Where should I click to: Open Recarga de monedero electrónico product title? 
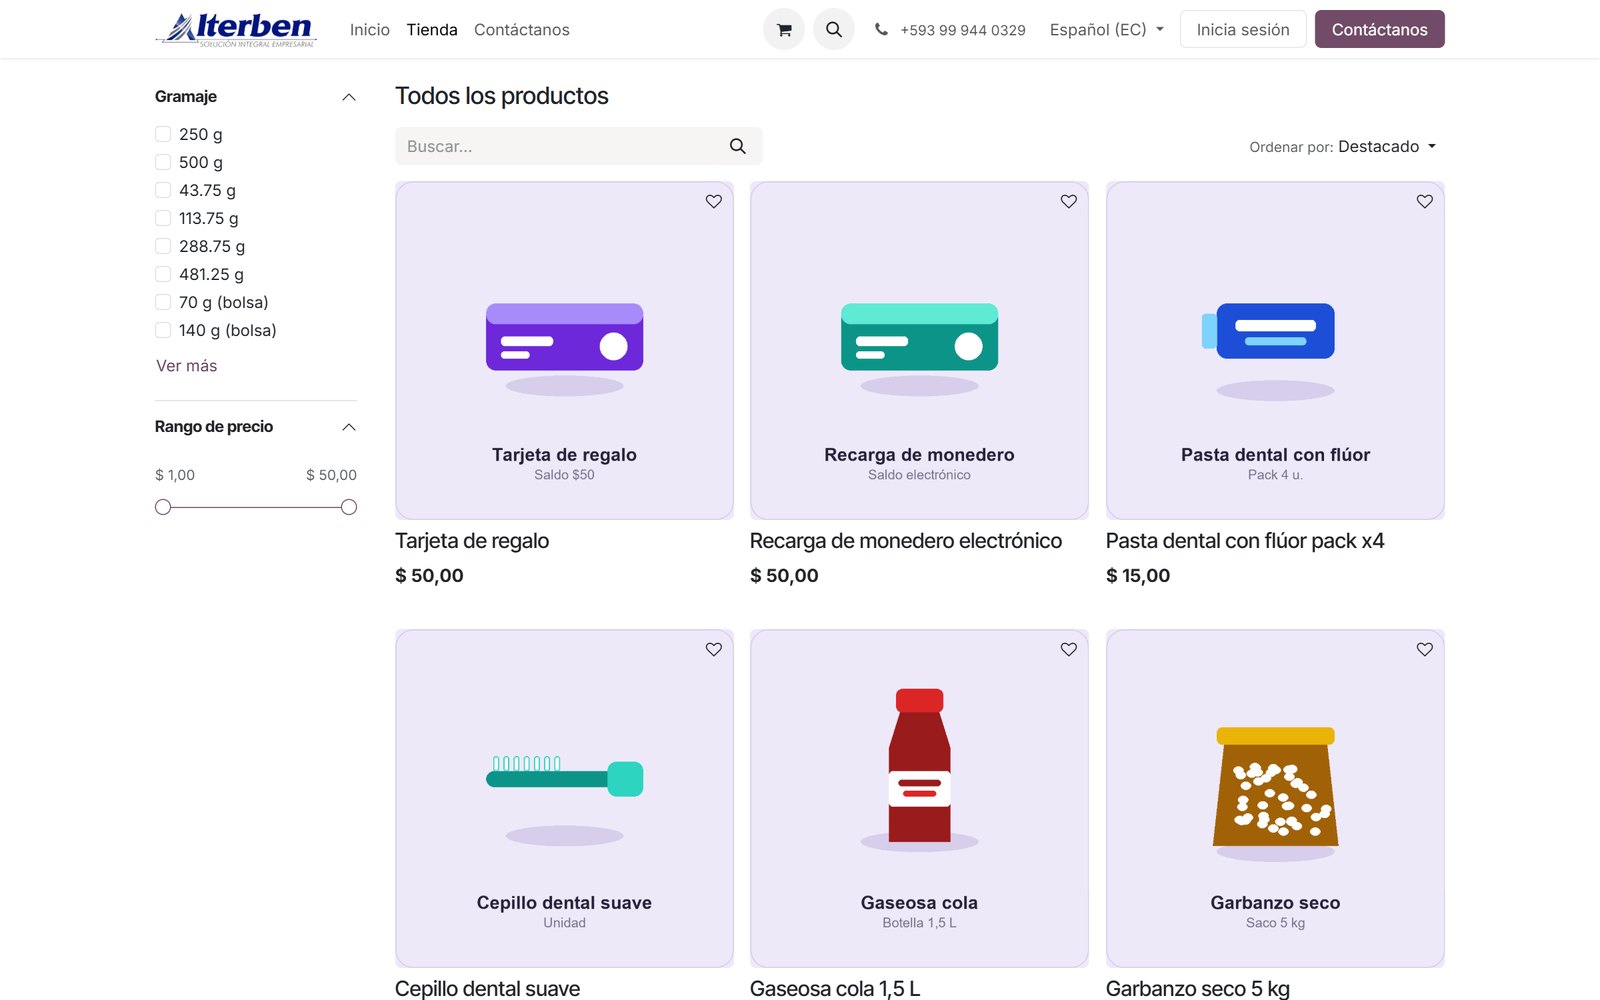[906, 541]
